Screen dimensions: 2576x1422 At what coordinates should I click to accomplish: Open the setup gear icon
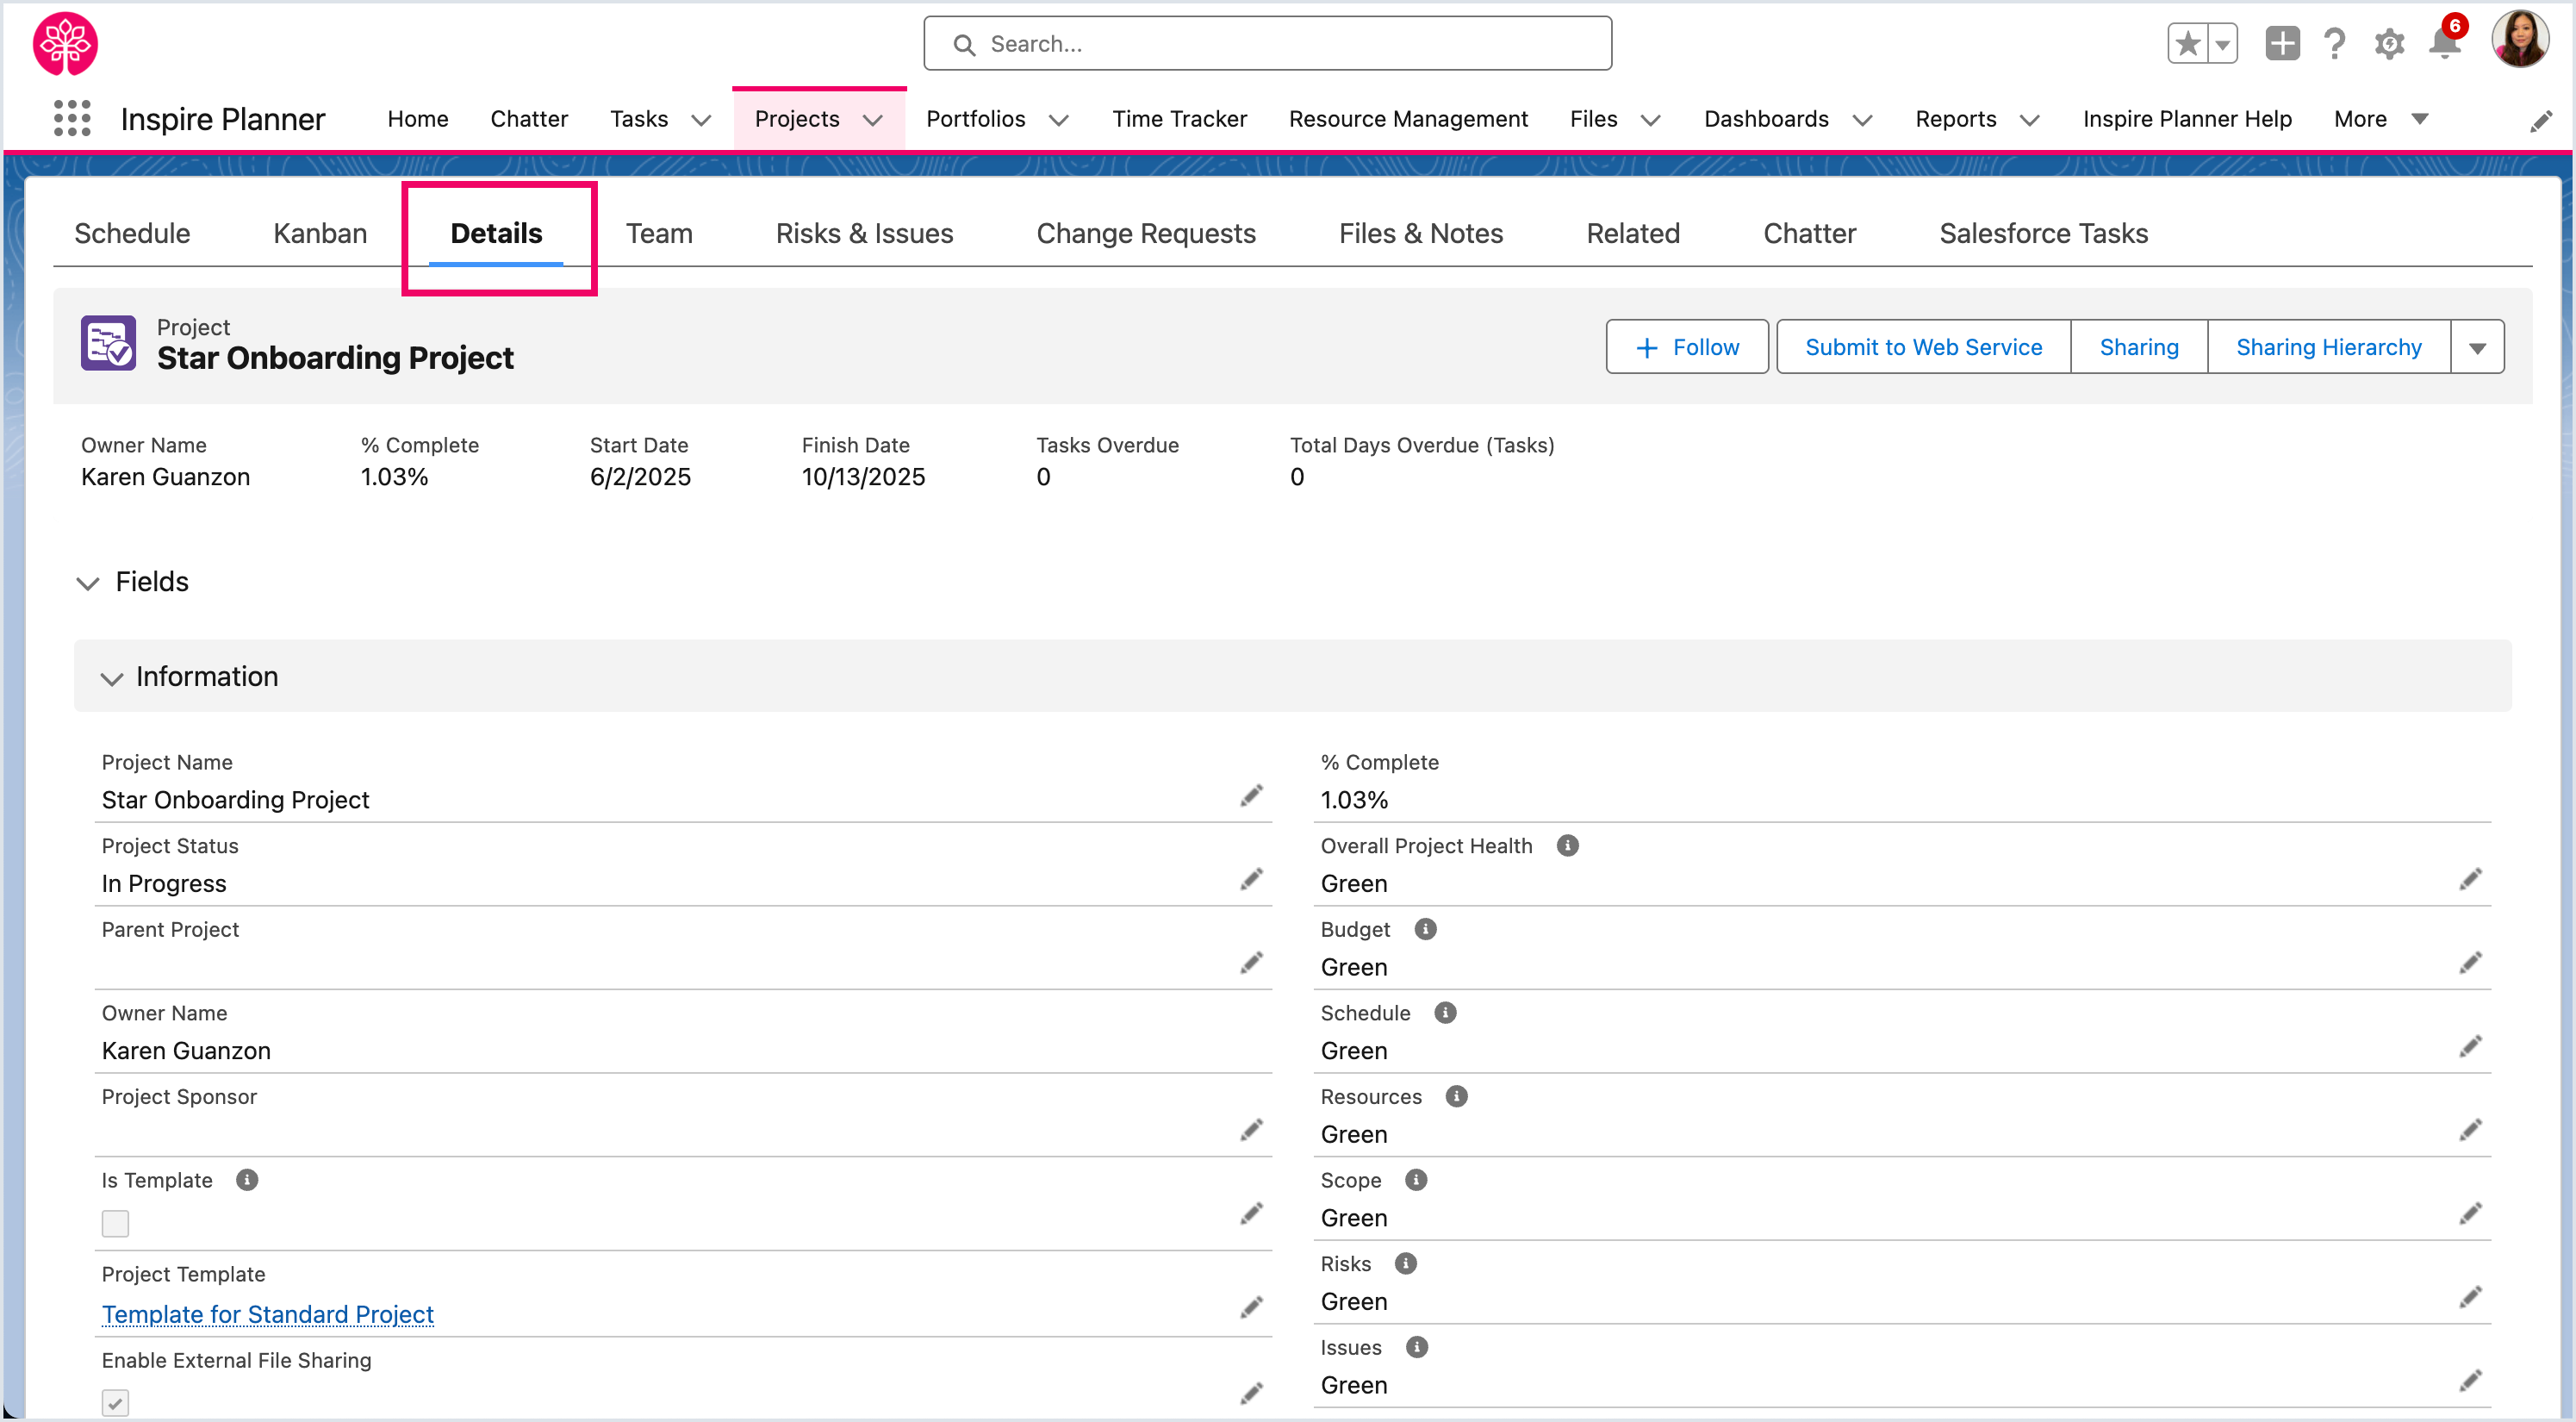pos(2390,44)
